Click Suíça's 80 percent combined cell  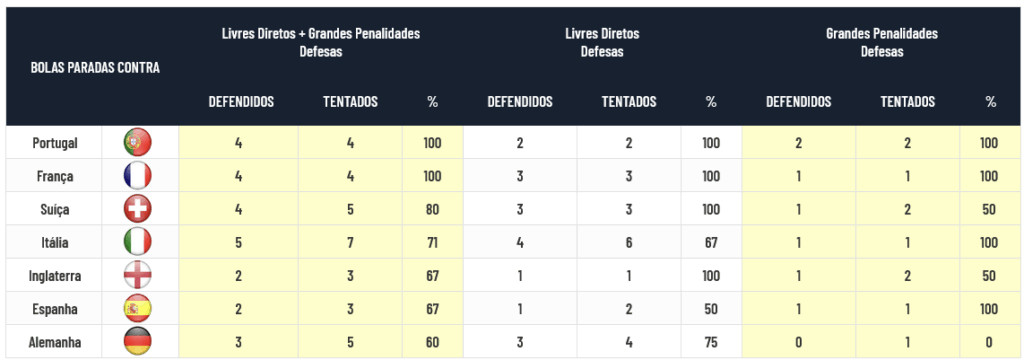coord(432,209)
